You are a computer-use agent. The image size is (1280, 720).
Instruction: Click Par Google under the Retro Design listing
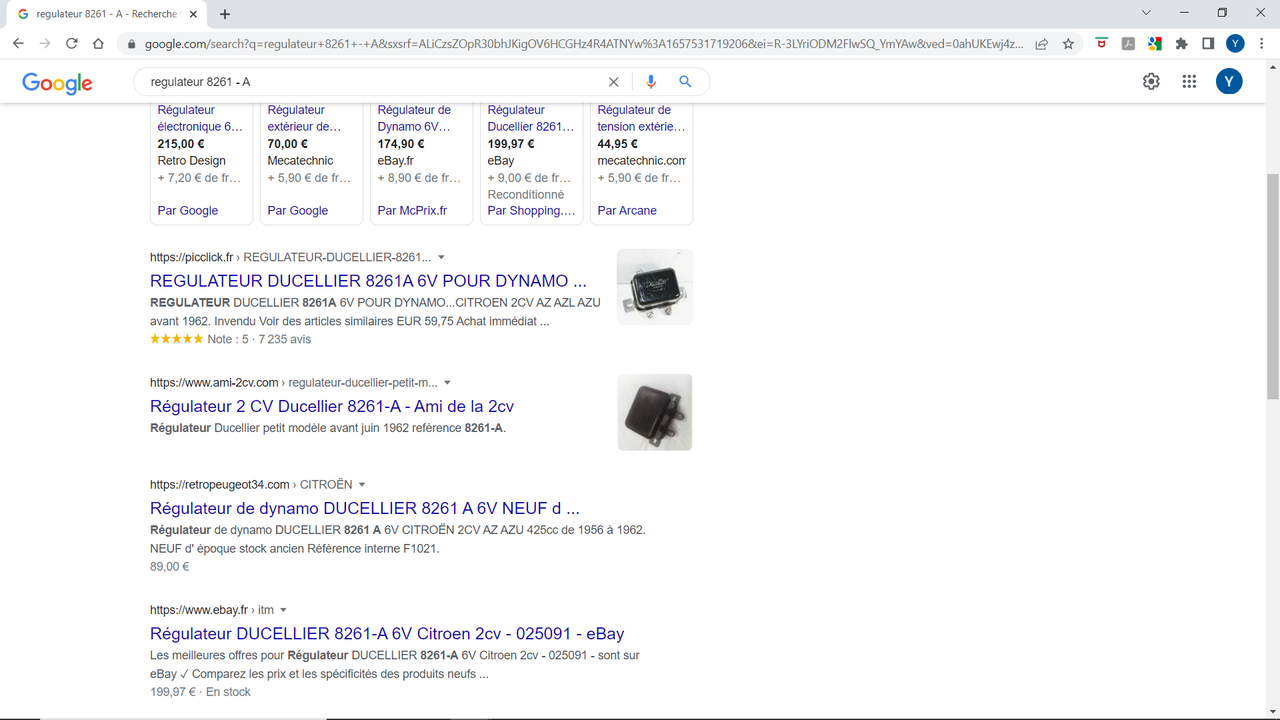coord(188,211)
